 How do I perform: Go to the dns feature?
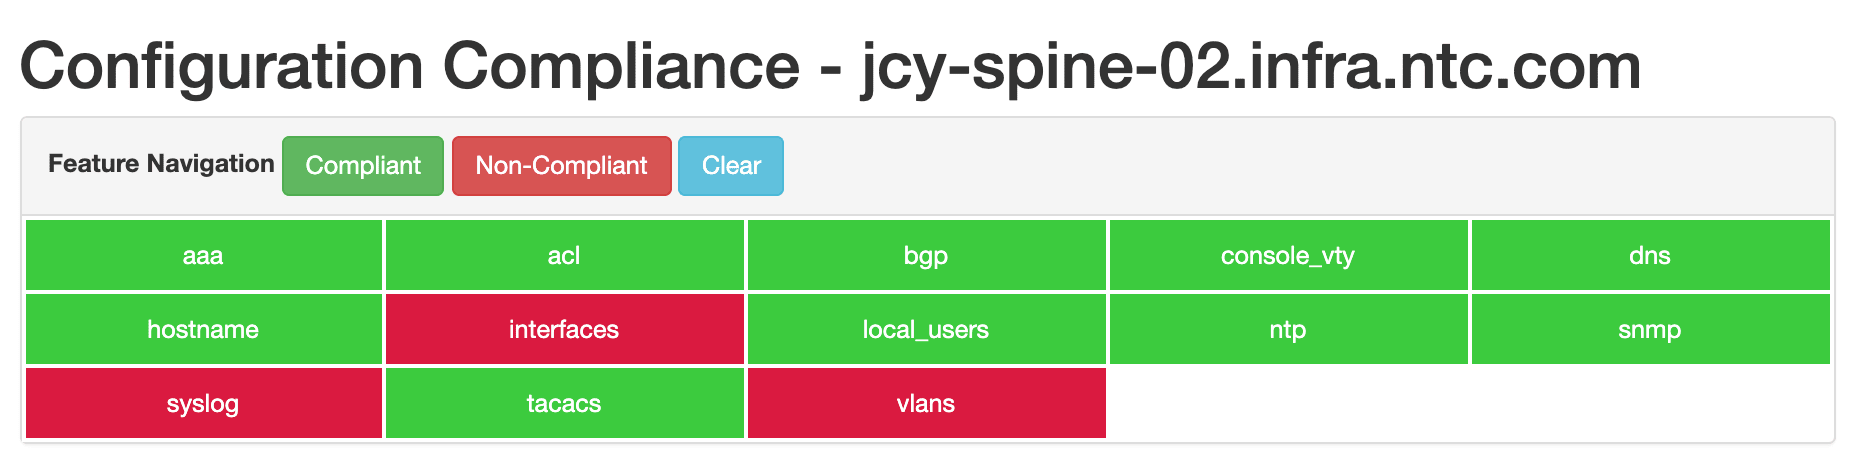tap(1651, 255)
